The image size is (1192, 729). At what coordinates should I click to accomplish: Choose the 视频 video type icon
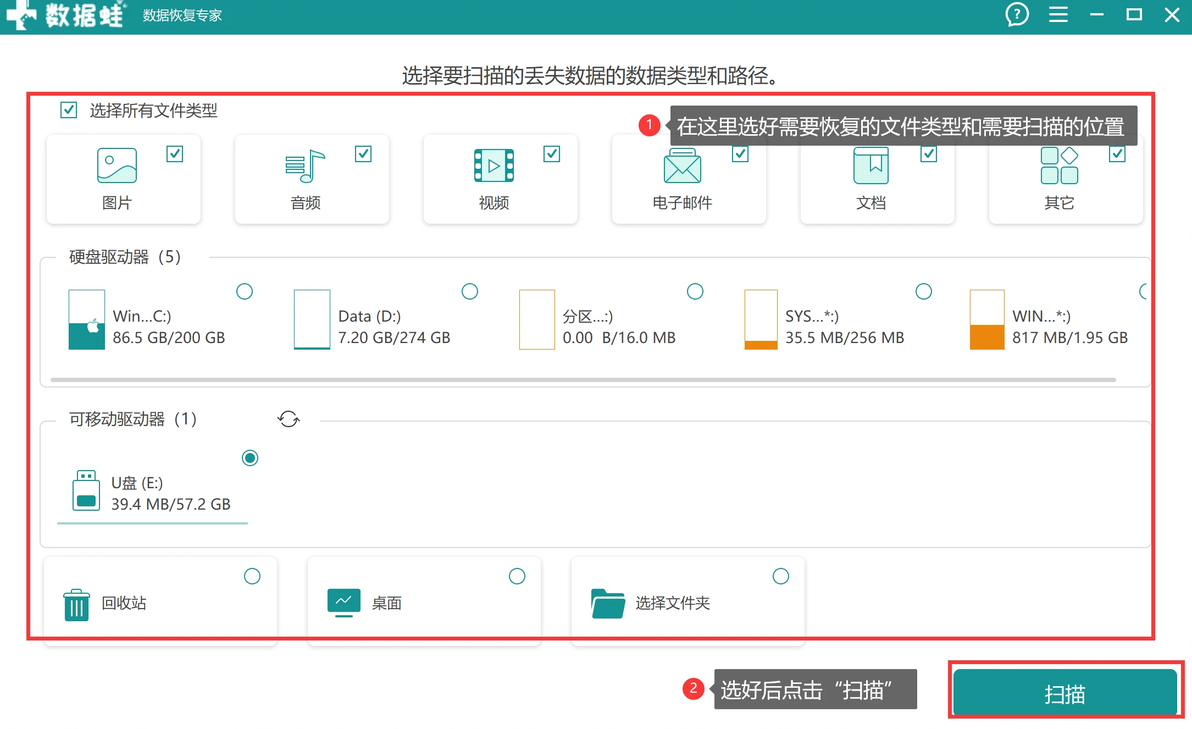pos(494,166)
